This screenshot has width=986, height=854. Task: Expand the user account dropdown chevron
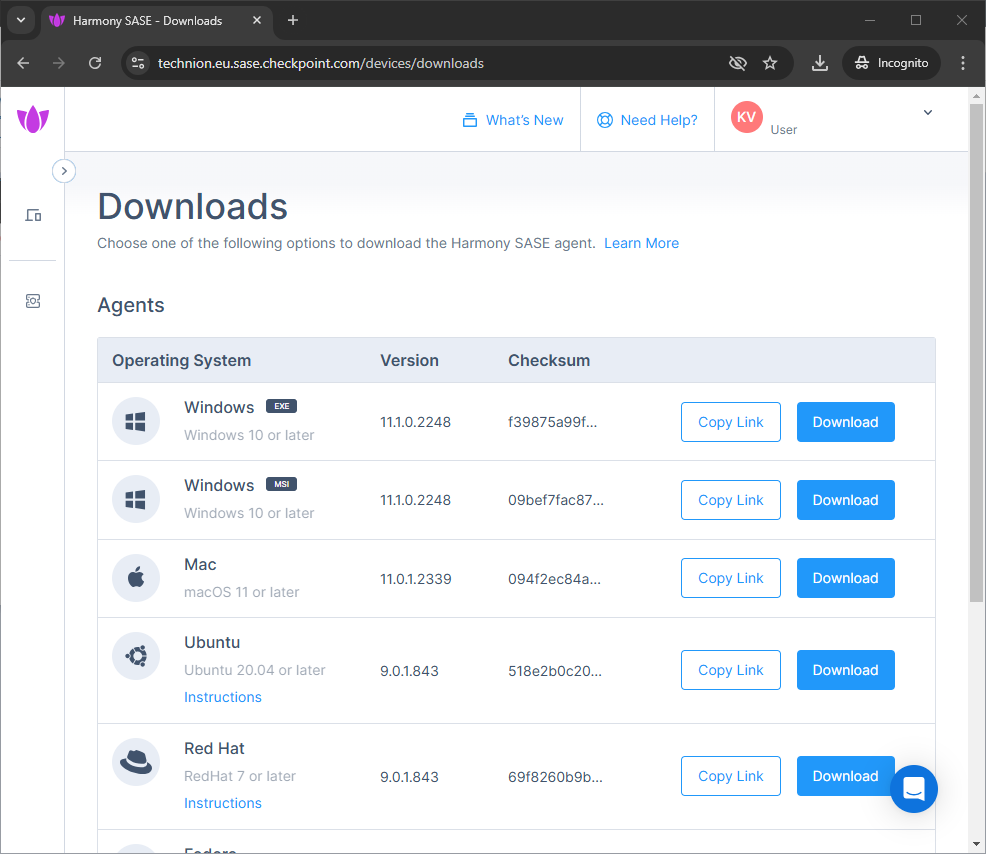(x=928, y=113)
